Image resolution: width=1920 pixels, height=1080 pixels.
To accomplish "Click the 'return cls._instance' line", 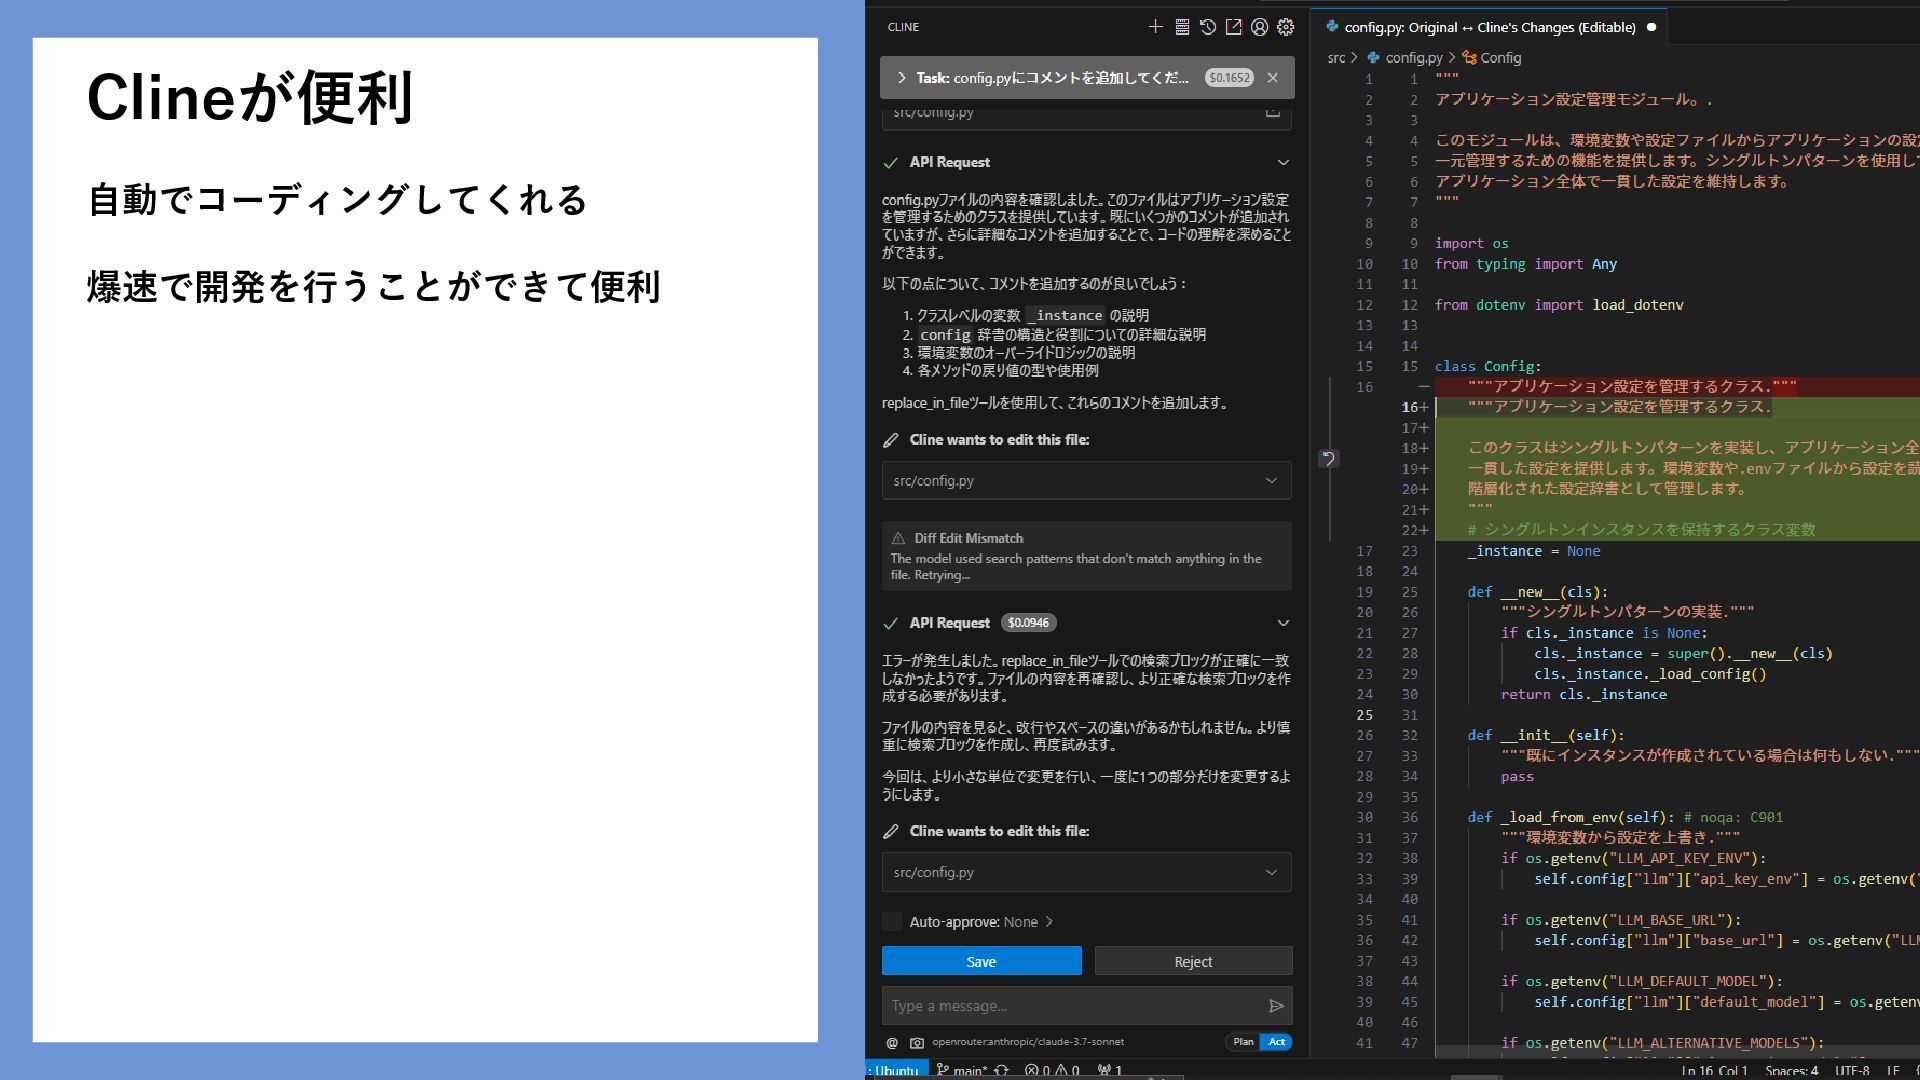I will point(1583,694).
